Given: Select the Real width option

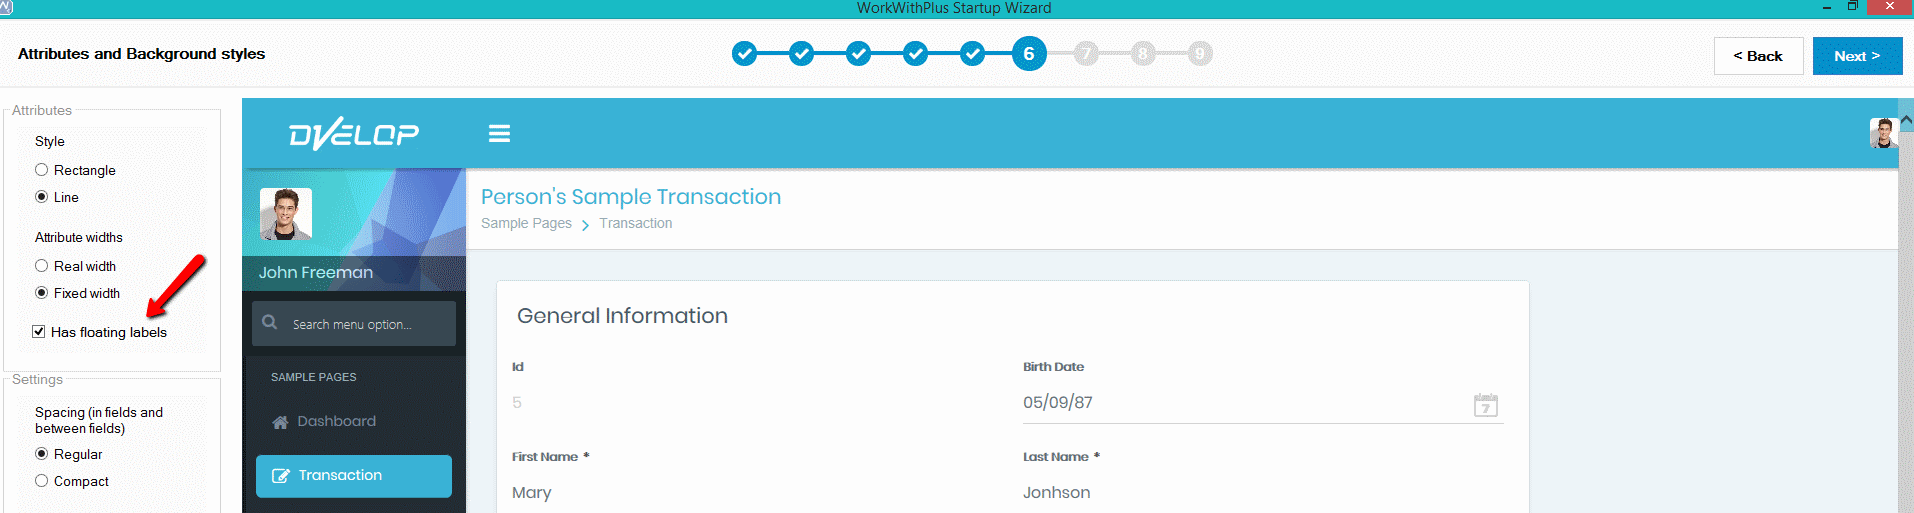Looking at the screenshot, I should tap(42, 266).
